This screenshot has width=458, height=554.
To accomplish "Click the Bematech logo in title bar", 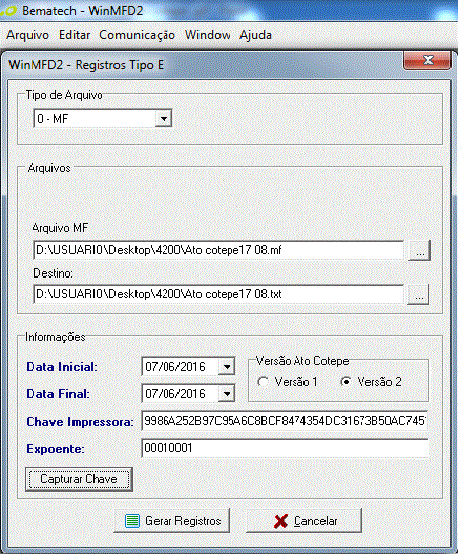I will pos(8,11).
